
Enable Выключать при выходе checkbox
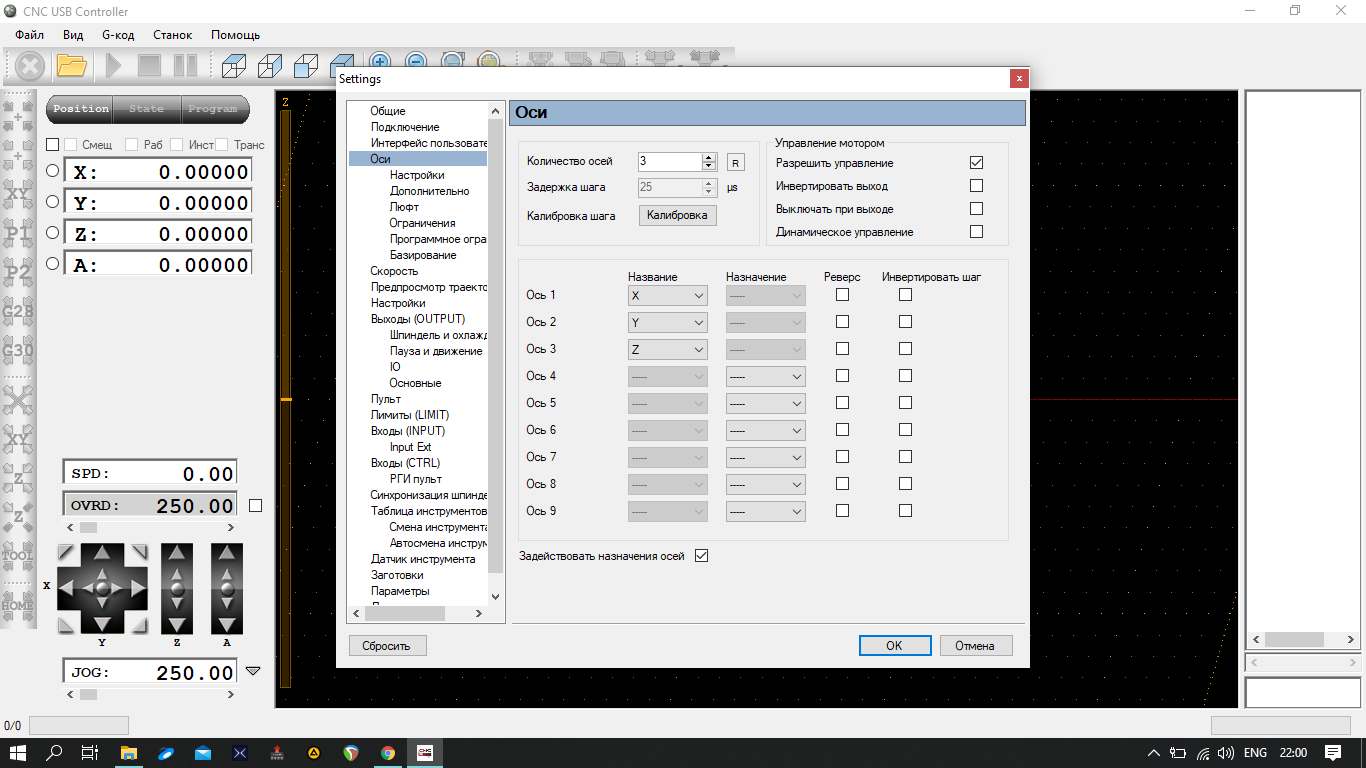tap(977, 208)
